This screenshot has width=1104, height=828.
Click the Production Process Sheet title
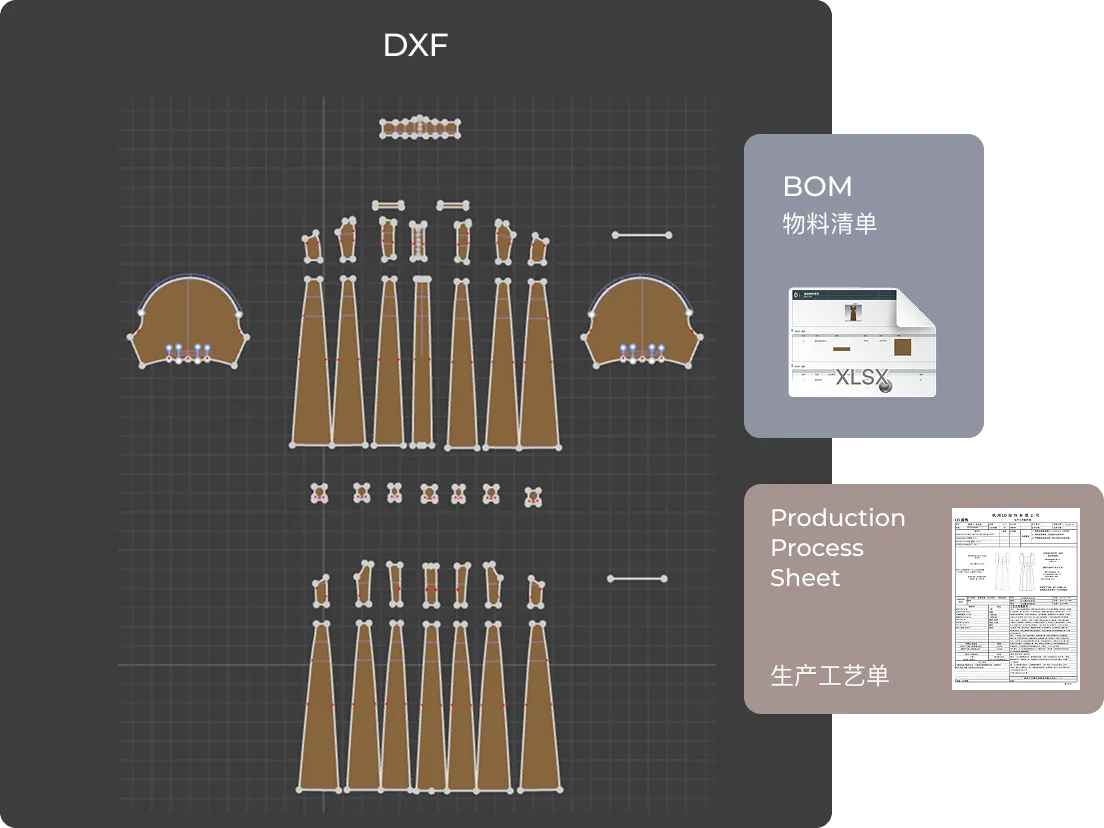click(837, 547)
